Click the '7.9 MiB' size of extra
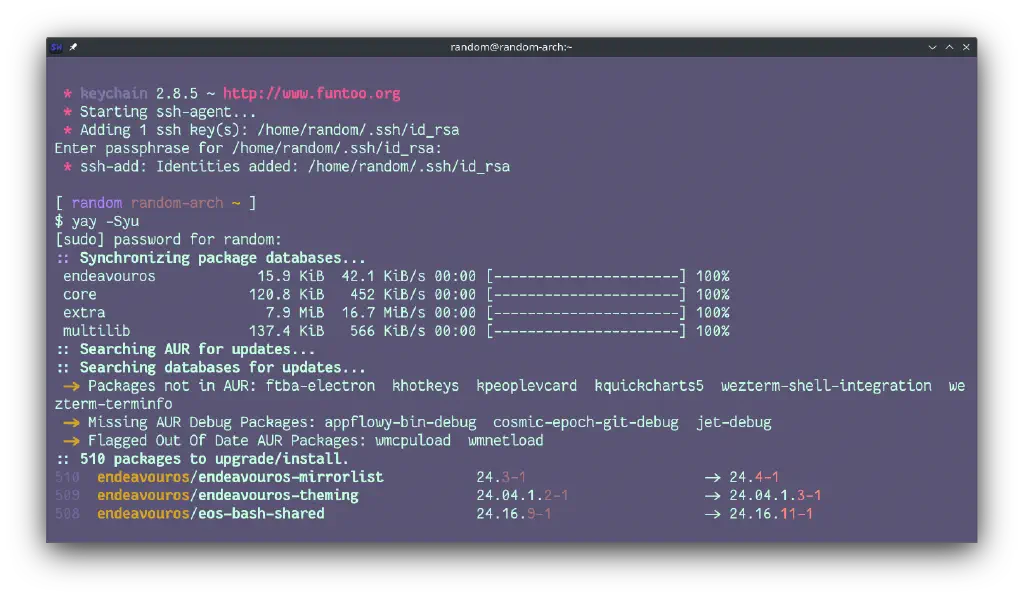This screenshot has width=1024, height=598. click(295, 313)
